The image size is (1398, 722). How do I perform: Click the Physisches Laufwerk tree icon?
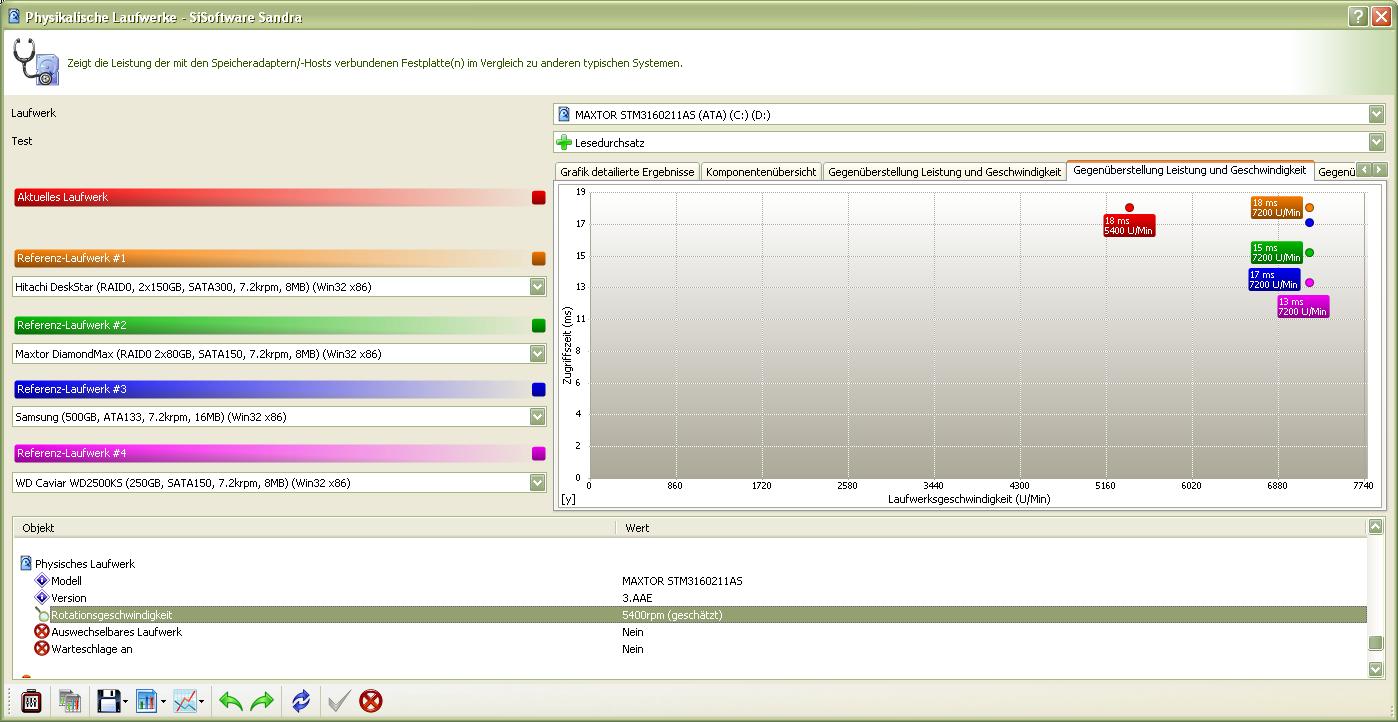coord(26,564)
